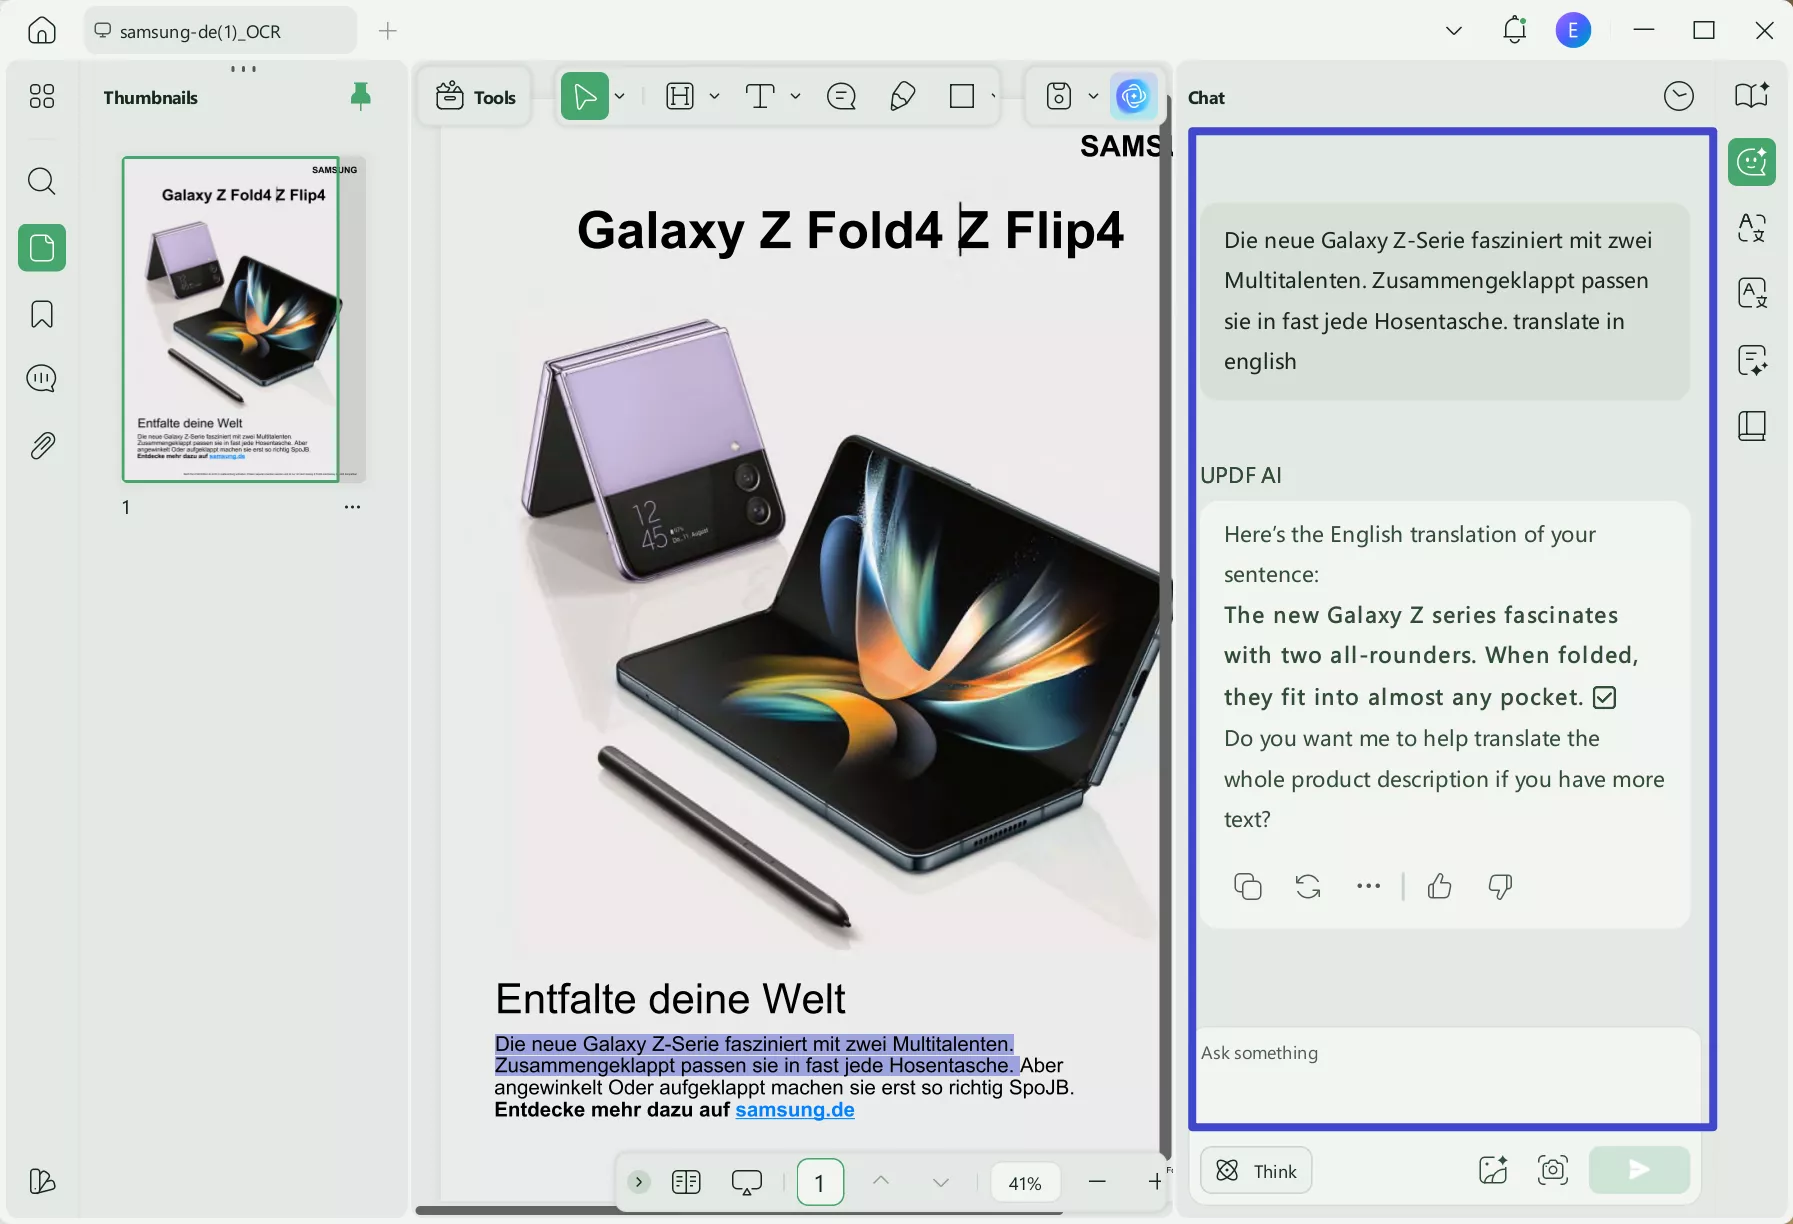Open the AI knowledge book icon
1793x1224 pixels.
coord(1752,95)
